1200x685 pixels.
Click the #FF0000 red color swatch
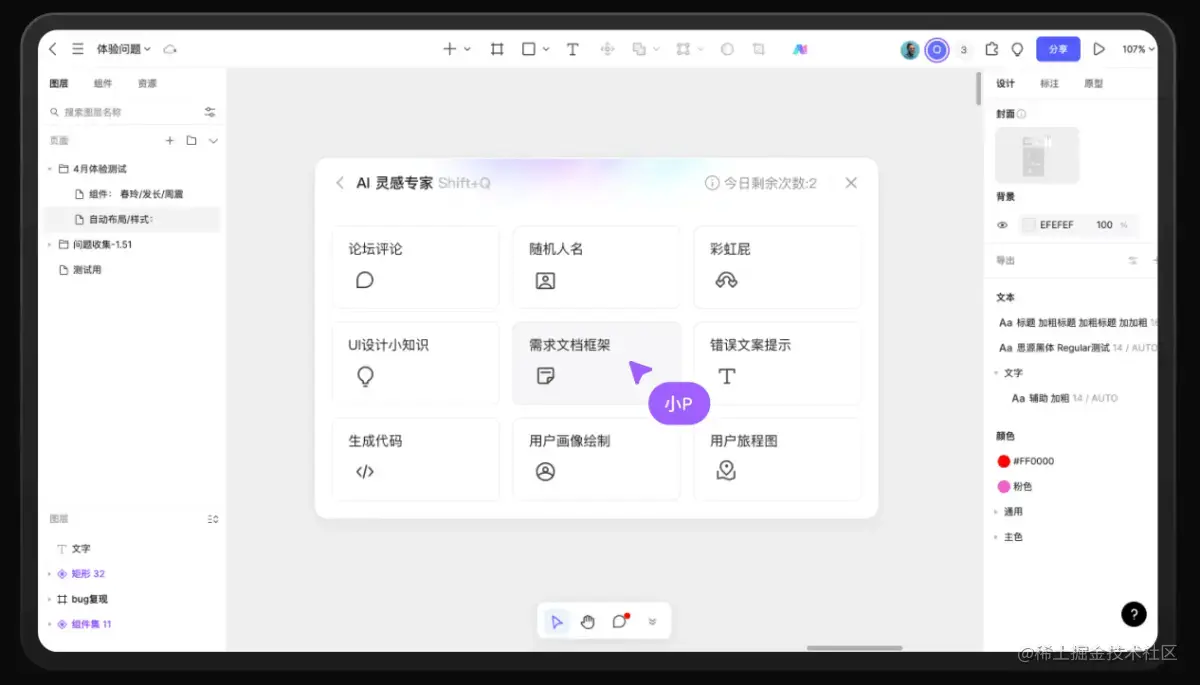click(x=1003, y=461)
